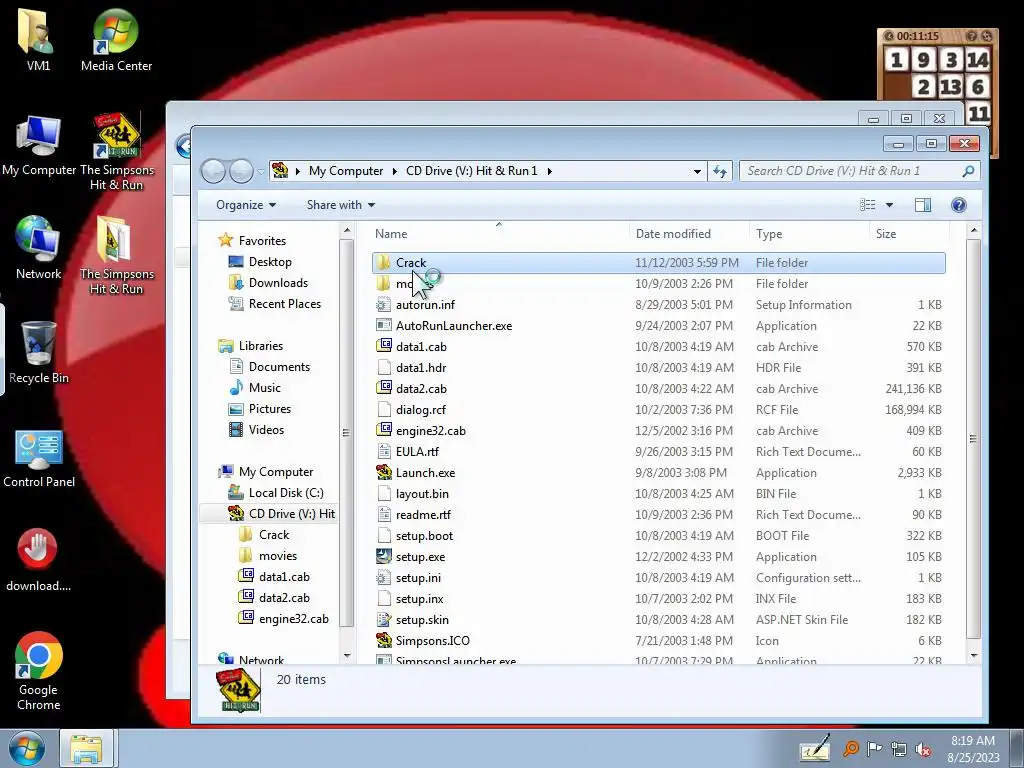Open the address bar history dropdown
The image size is (1024, 768).
coord(697,171)
